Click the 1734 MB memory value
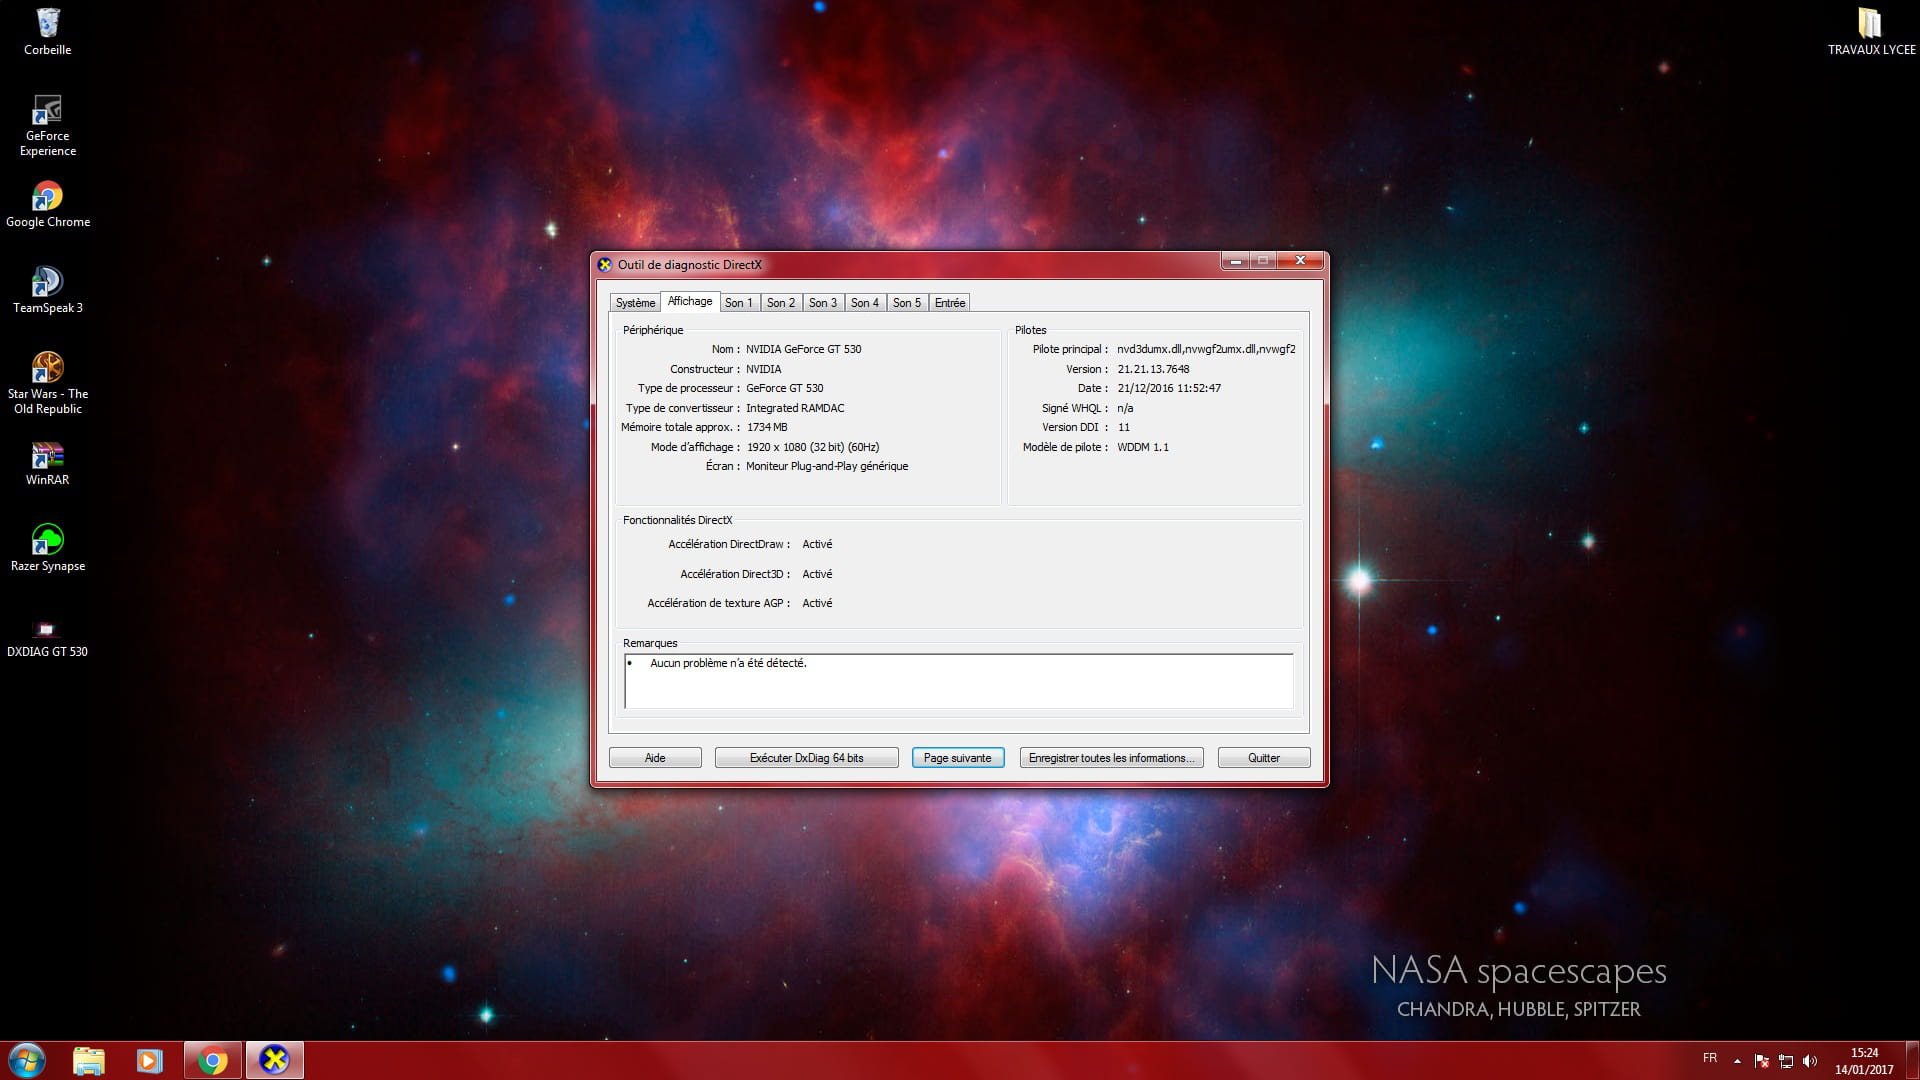Viewport: 1920px width, 1080px height. click(767, 427)
